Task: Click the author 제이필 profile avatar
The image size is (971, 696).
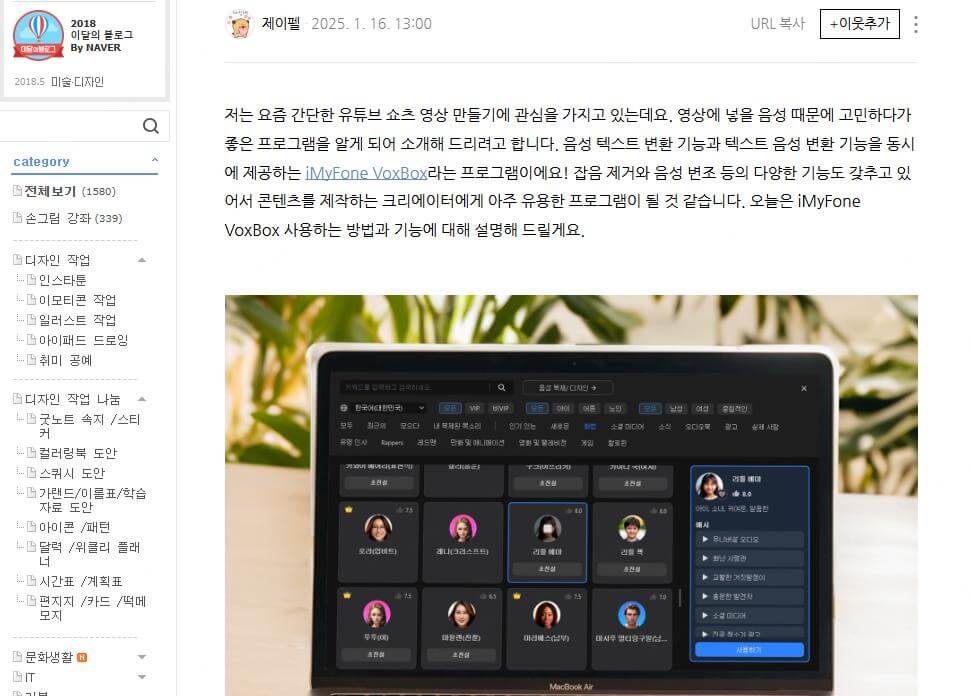Action: coord(240,25)
